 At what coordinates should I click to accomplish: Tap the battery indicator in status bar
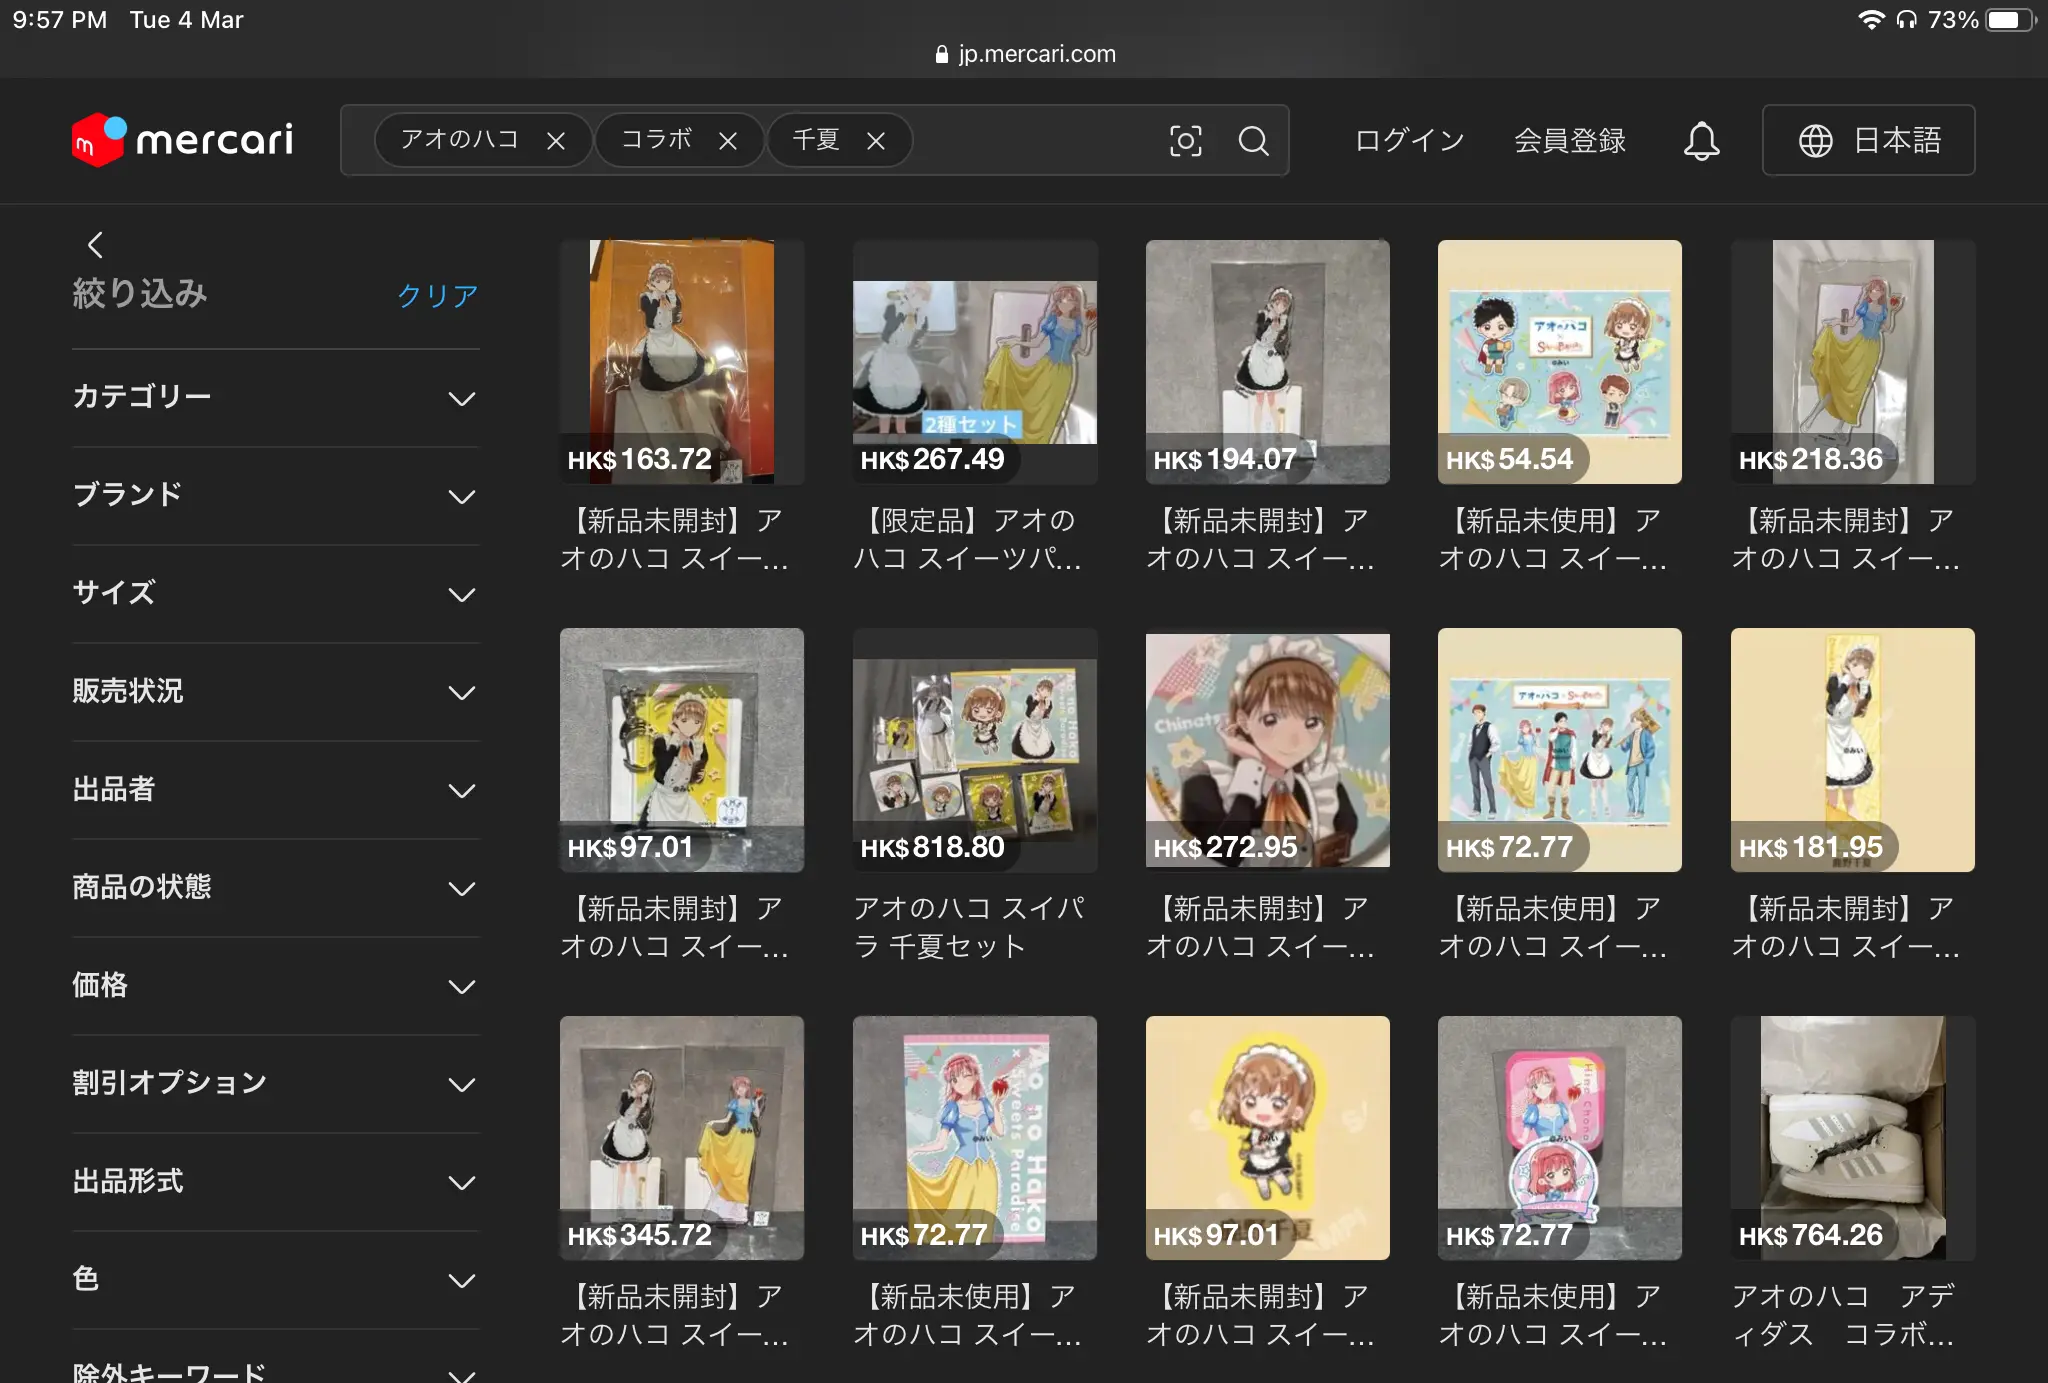(x=2011, y=20)
